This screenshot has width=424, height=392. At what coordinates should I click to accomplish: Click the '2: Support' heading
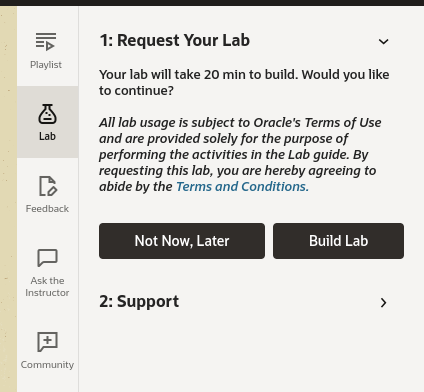pos(139,301)
